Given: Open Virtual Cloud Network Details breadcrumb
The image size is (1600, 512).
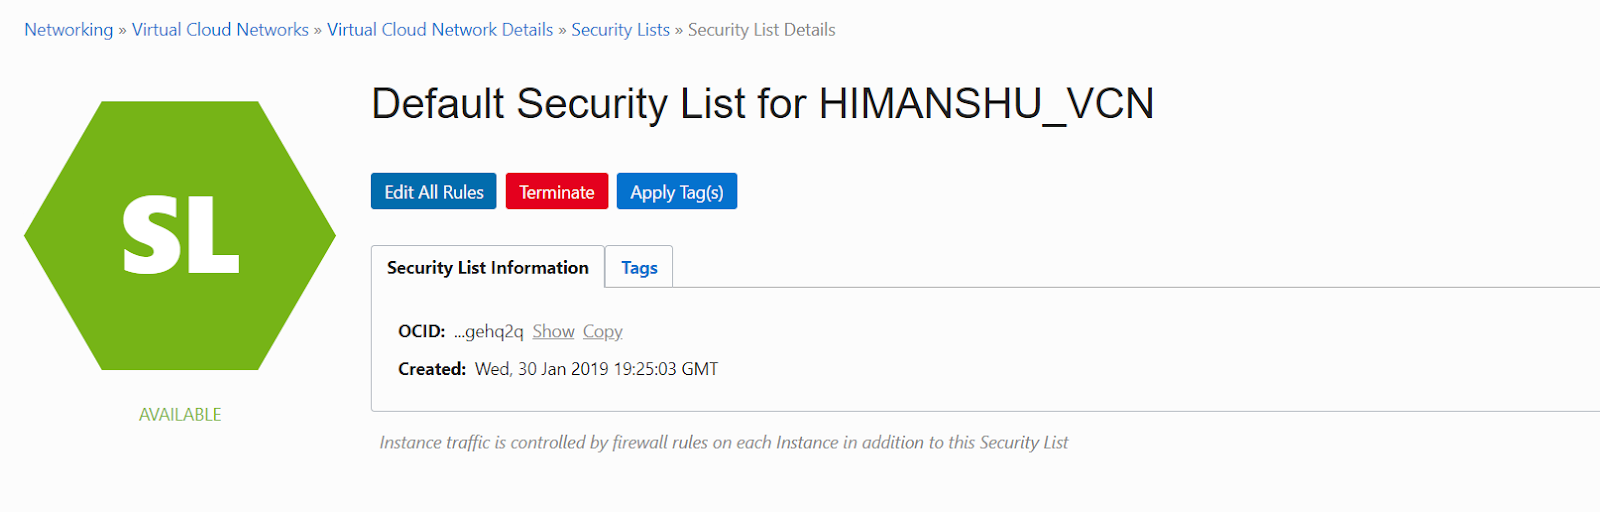Looking at the screenshot, I should [440, 30].
